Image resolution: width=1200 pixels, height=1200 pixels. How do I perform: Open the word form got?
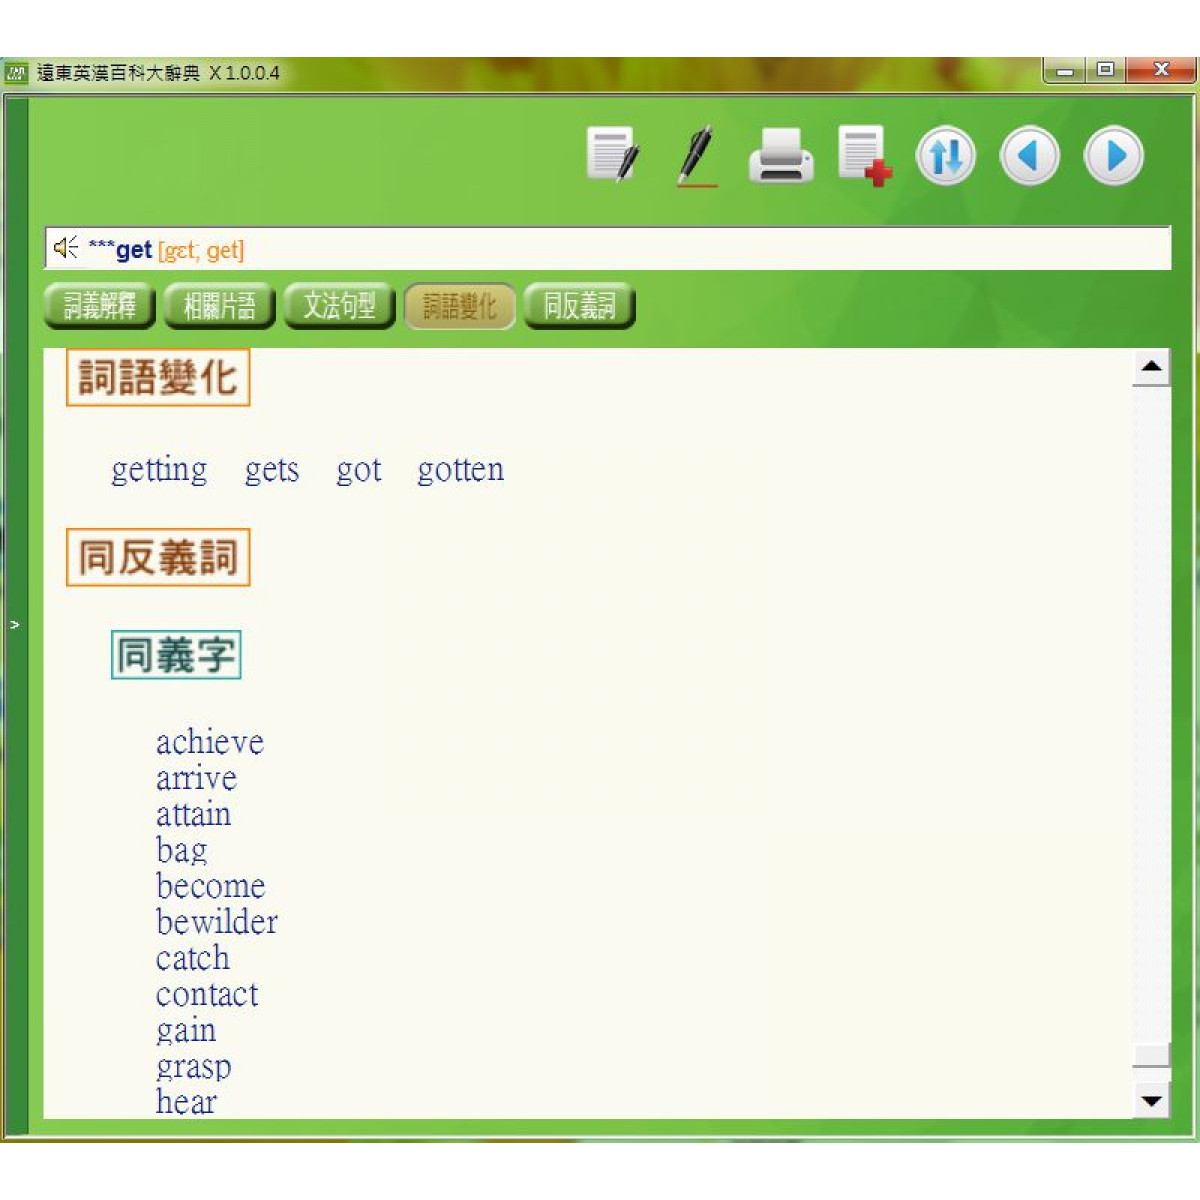[359, 470]
